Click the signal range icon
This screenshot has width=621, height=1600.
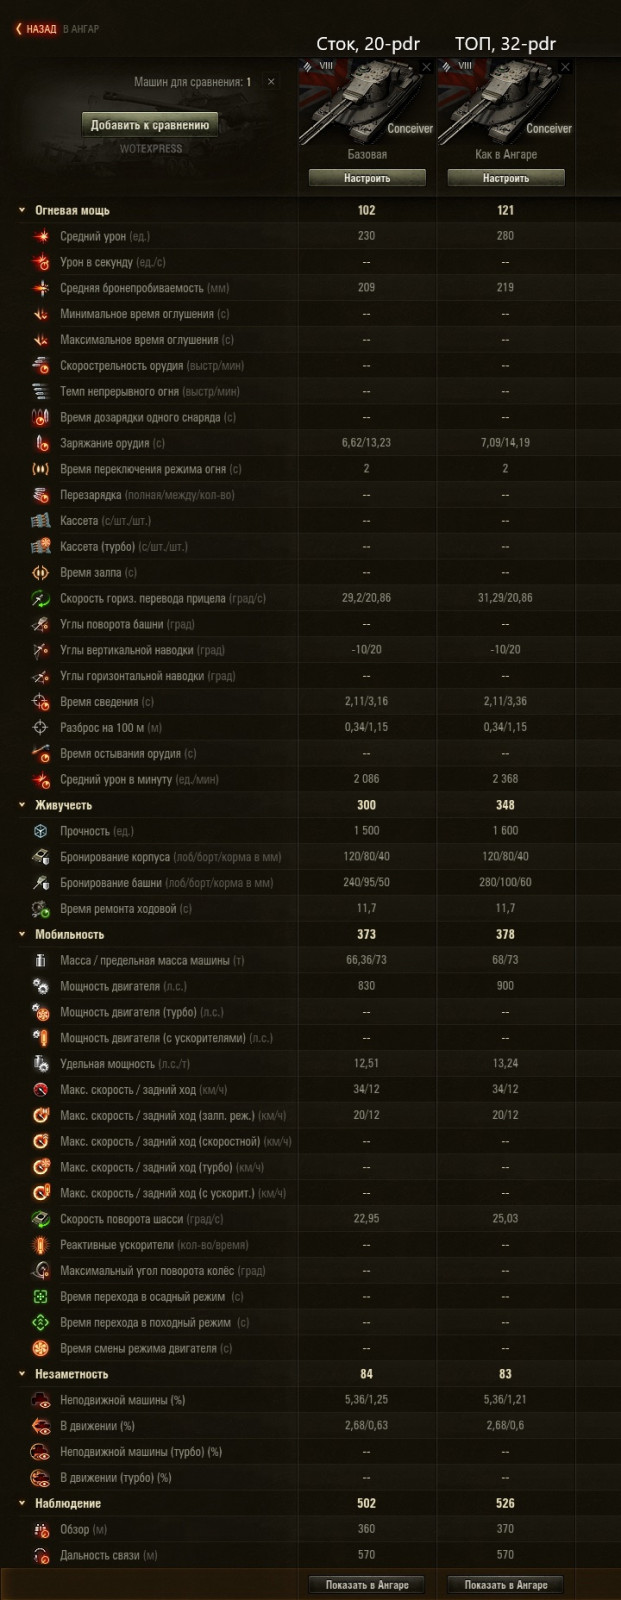[41, 1556]
